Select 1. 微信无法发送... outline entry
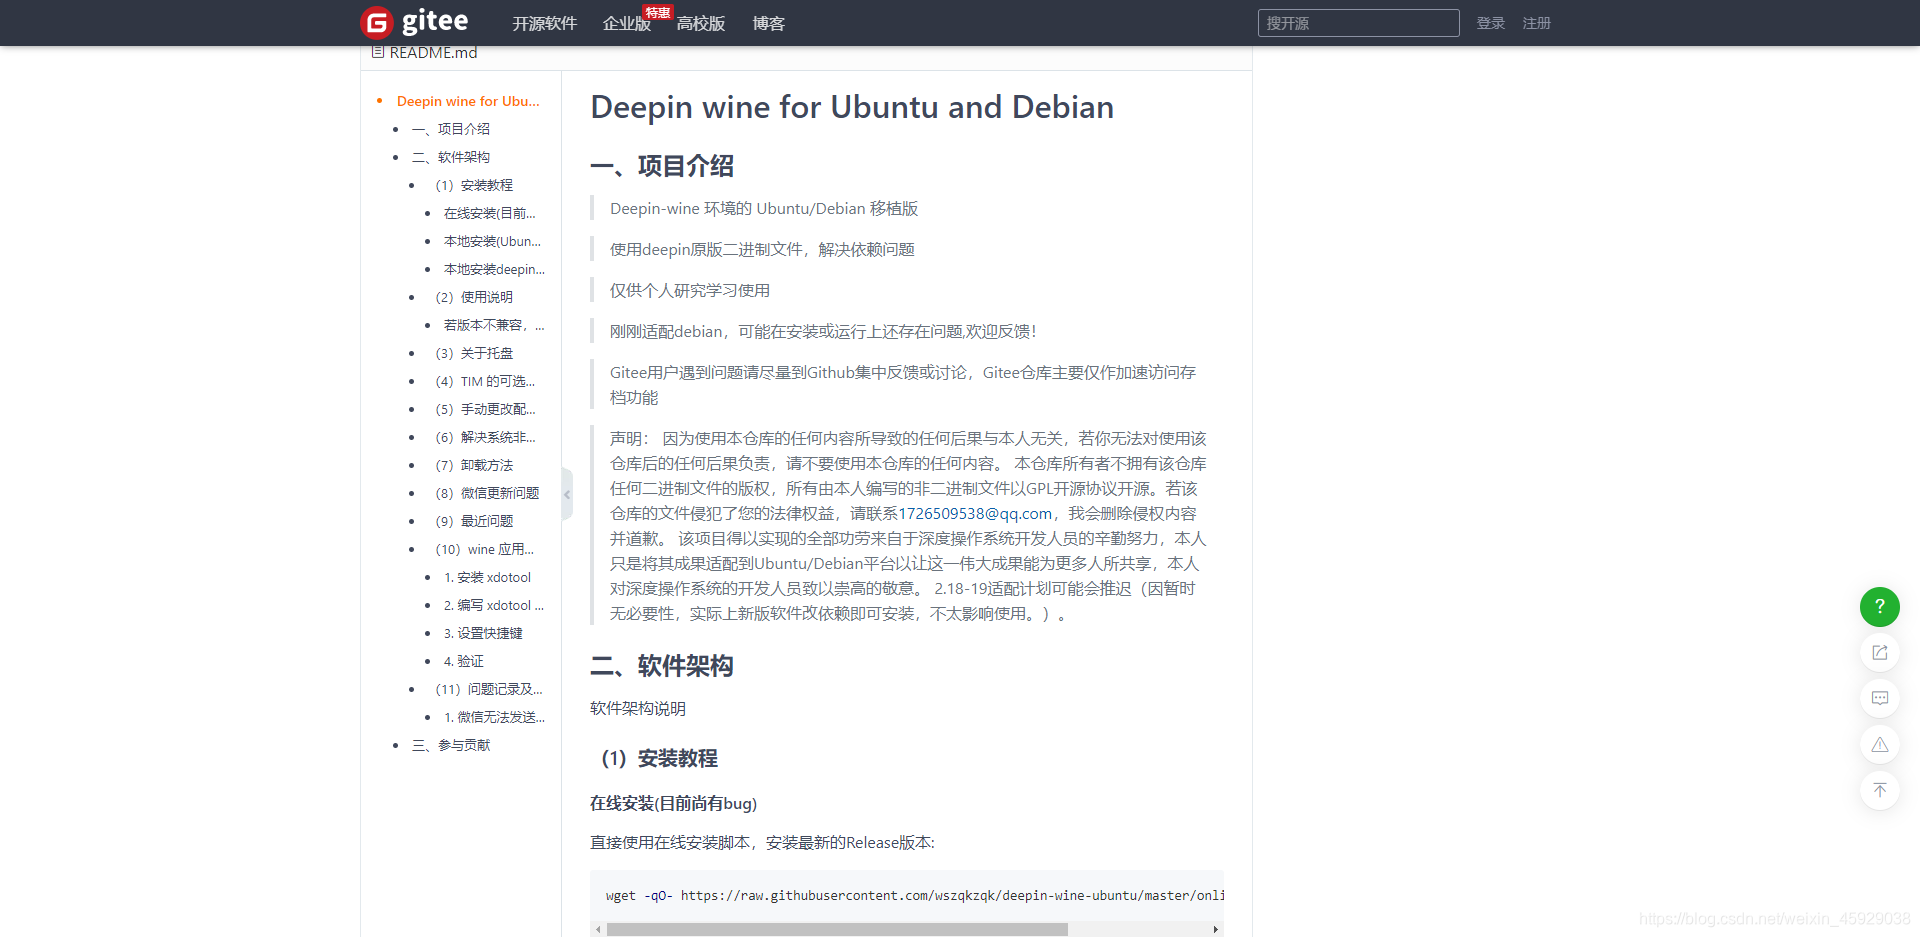 [494, 717]
